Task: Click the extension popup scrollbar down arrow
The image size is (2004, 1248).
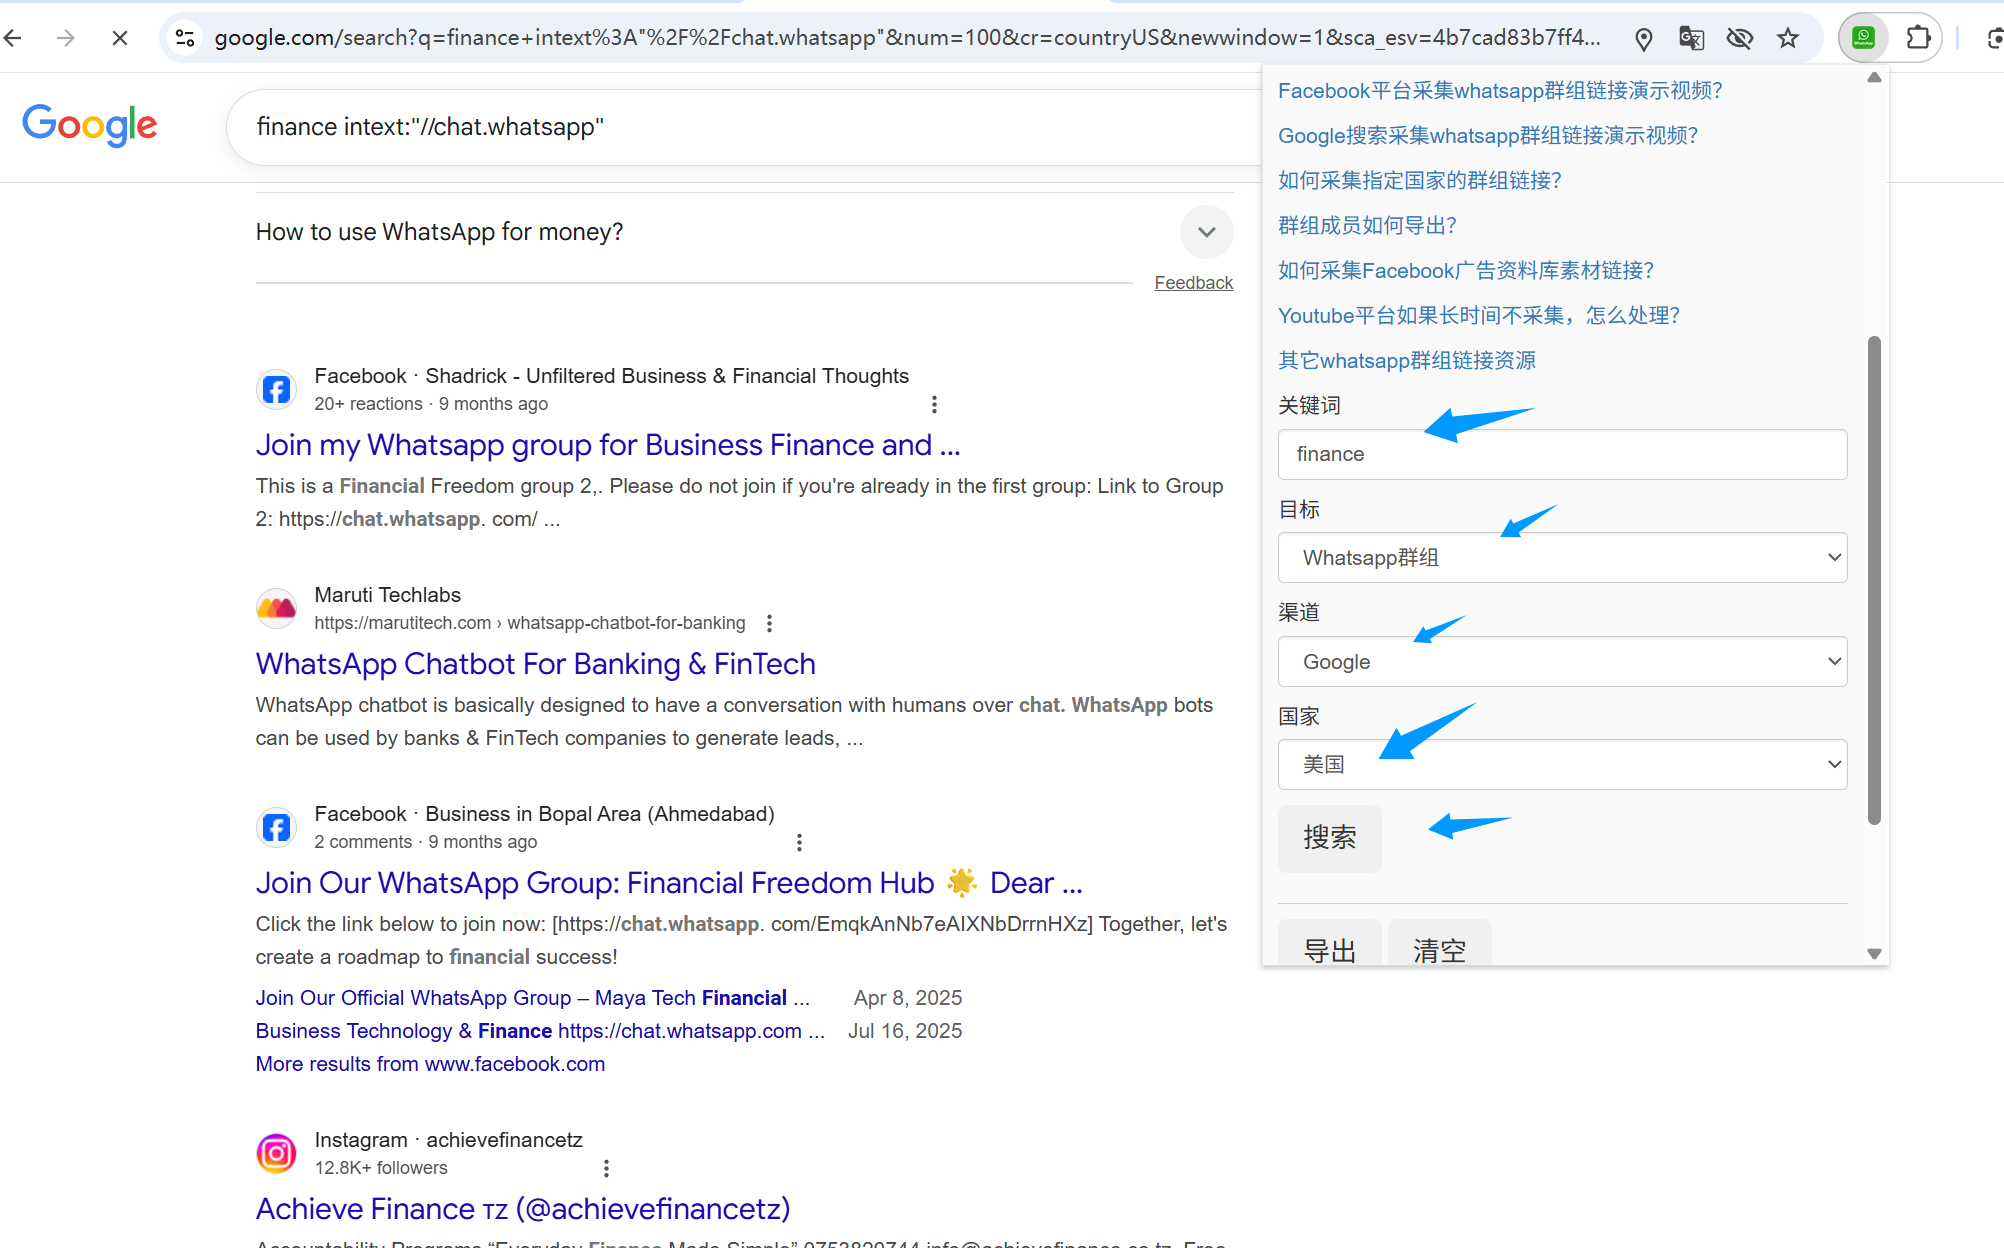Action: click(x=1874, y=954)
